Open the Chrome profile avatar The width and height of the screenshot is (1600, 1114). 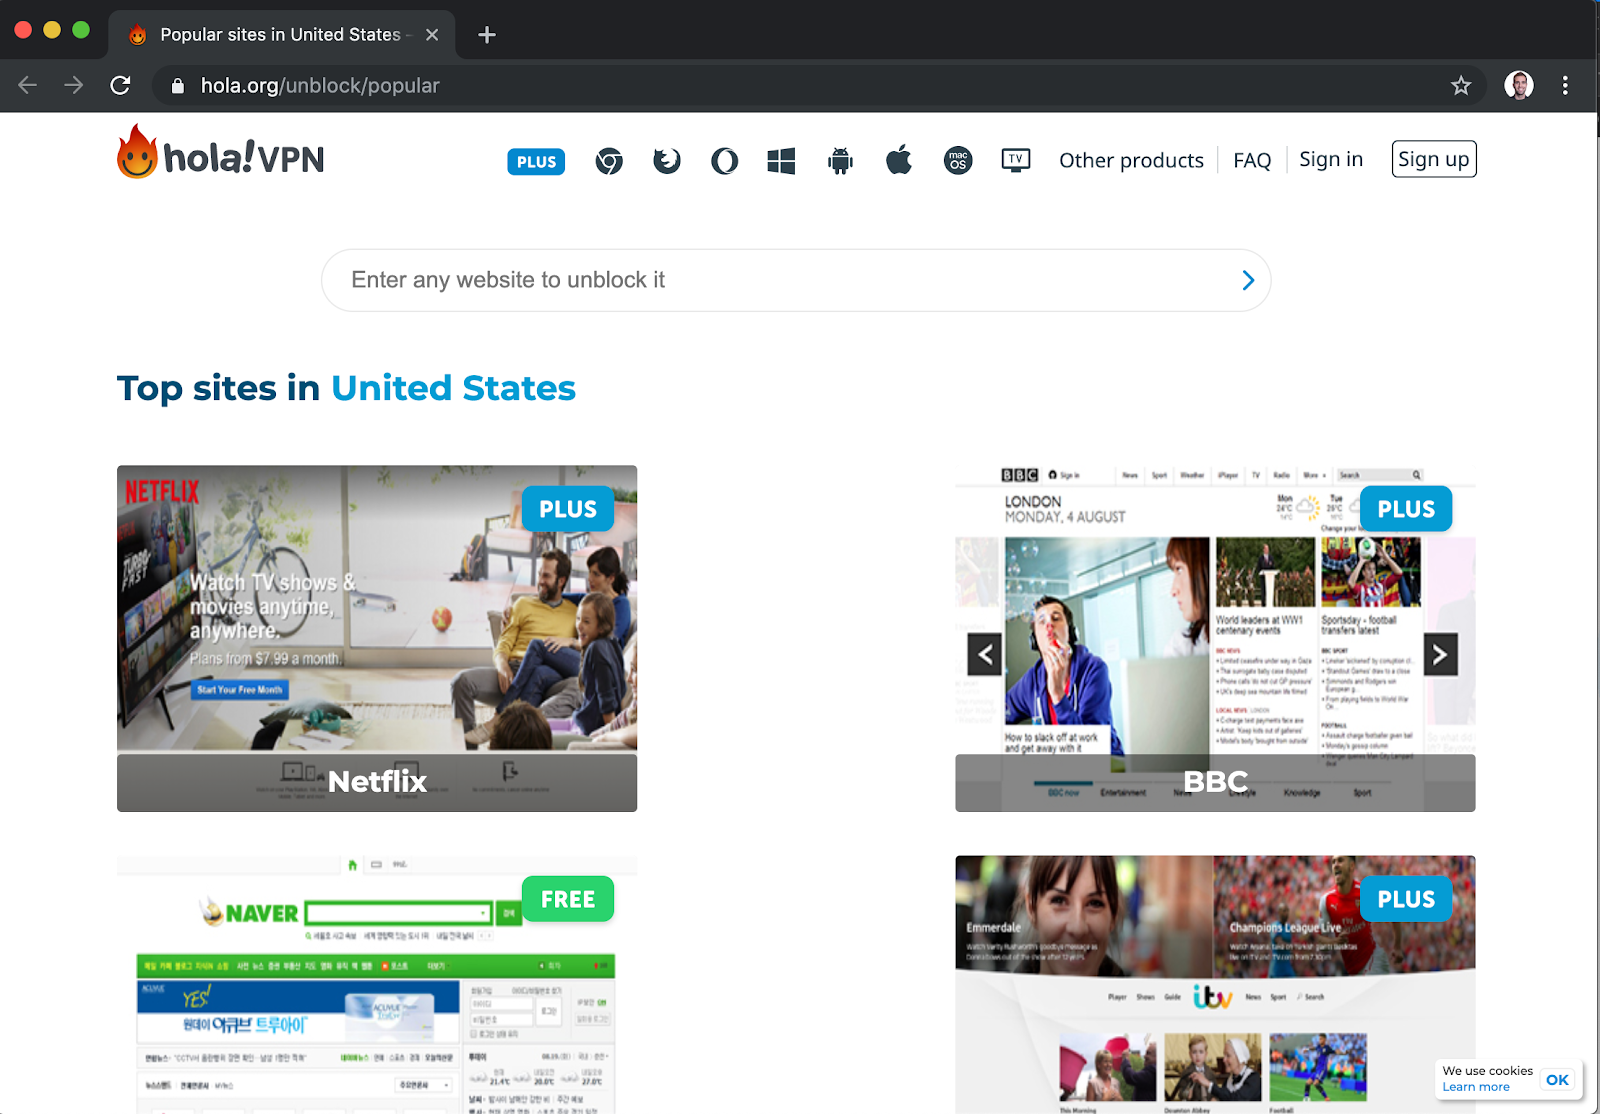pos(1519,86)
